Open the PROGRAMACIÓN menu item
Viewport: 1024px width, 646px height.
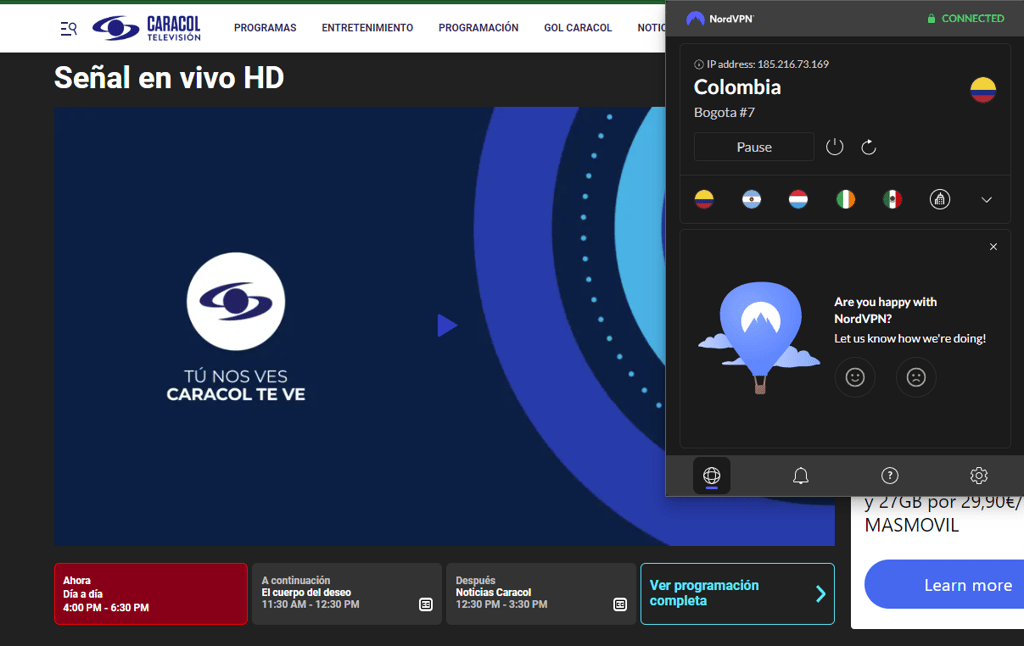478,27
